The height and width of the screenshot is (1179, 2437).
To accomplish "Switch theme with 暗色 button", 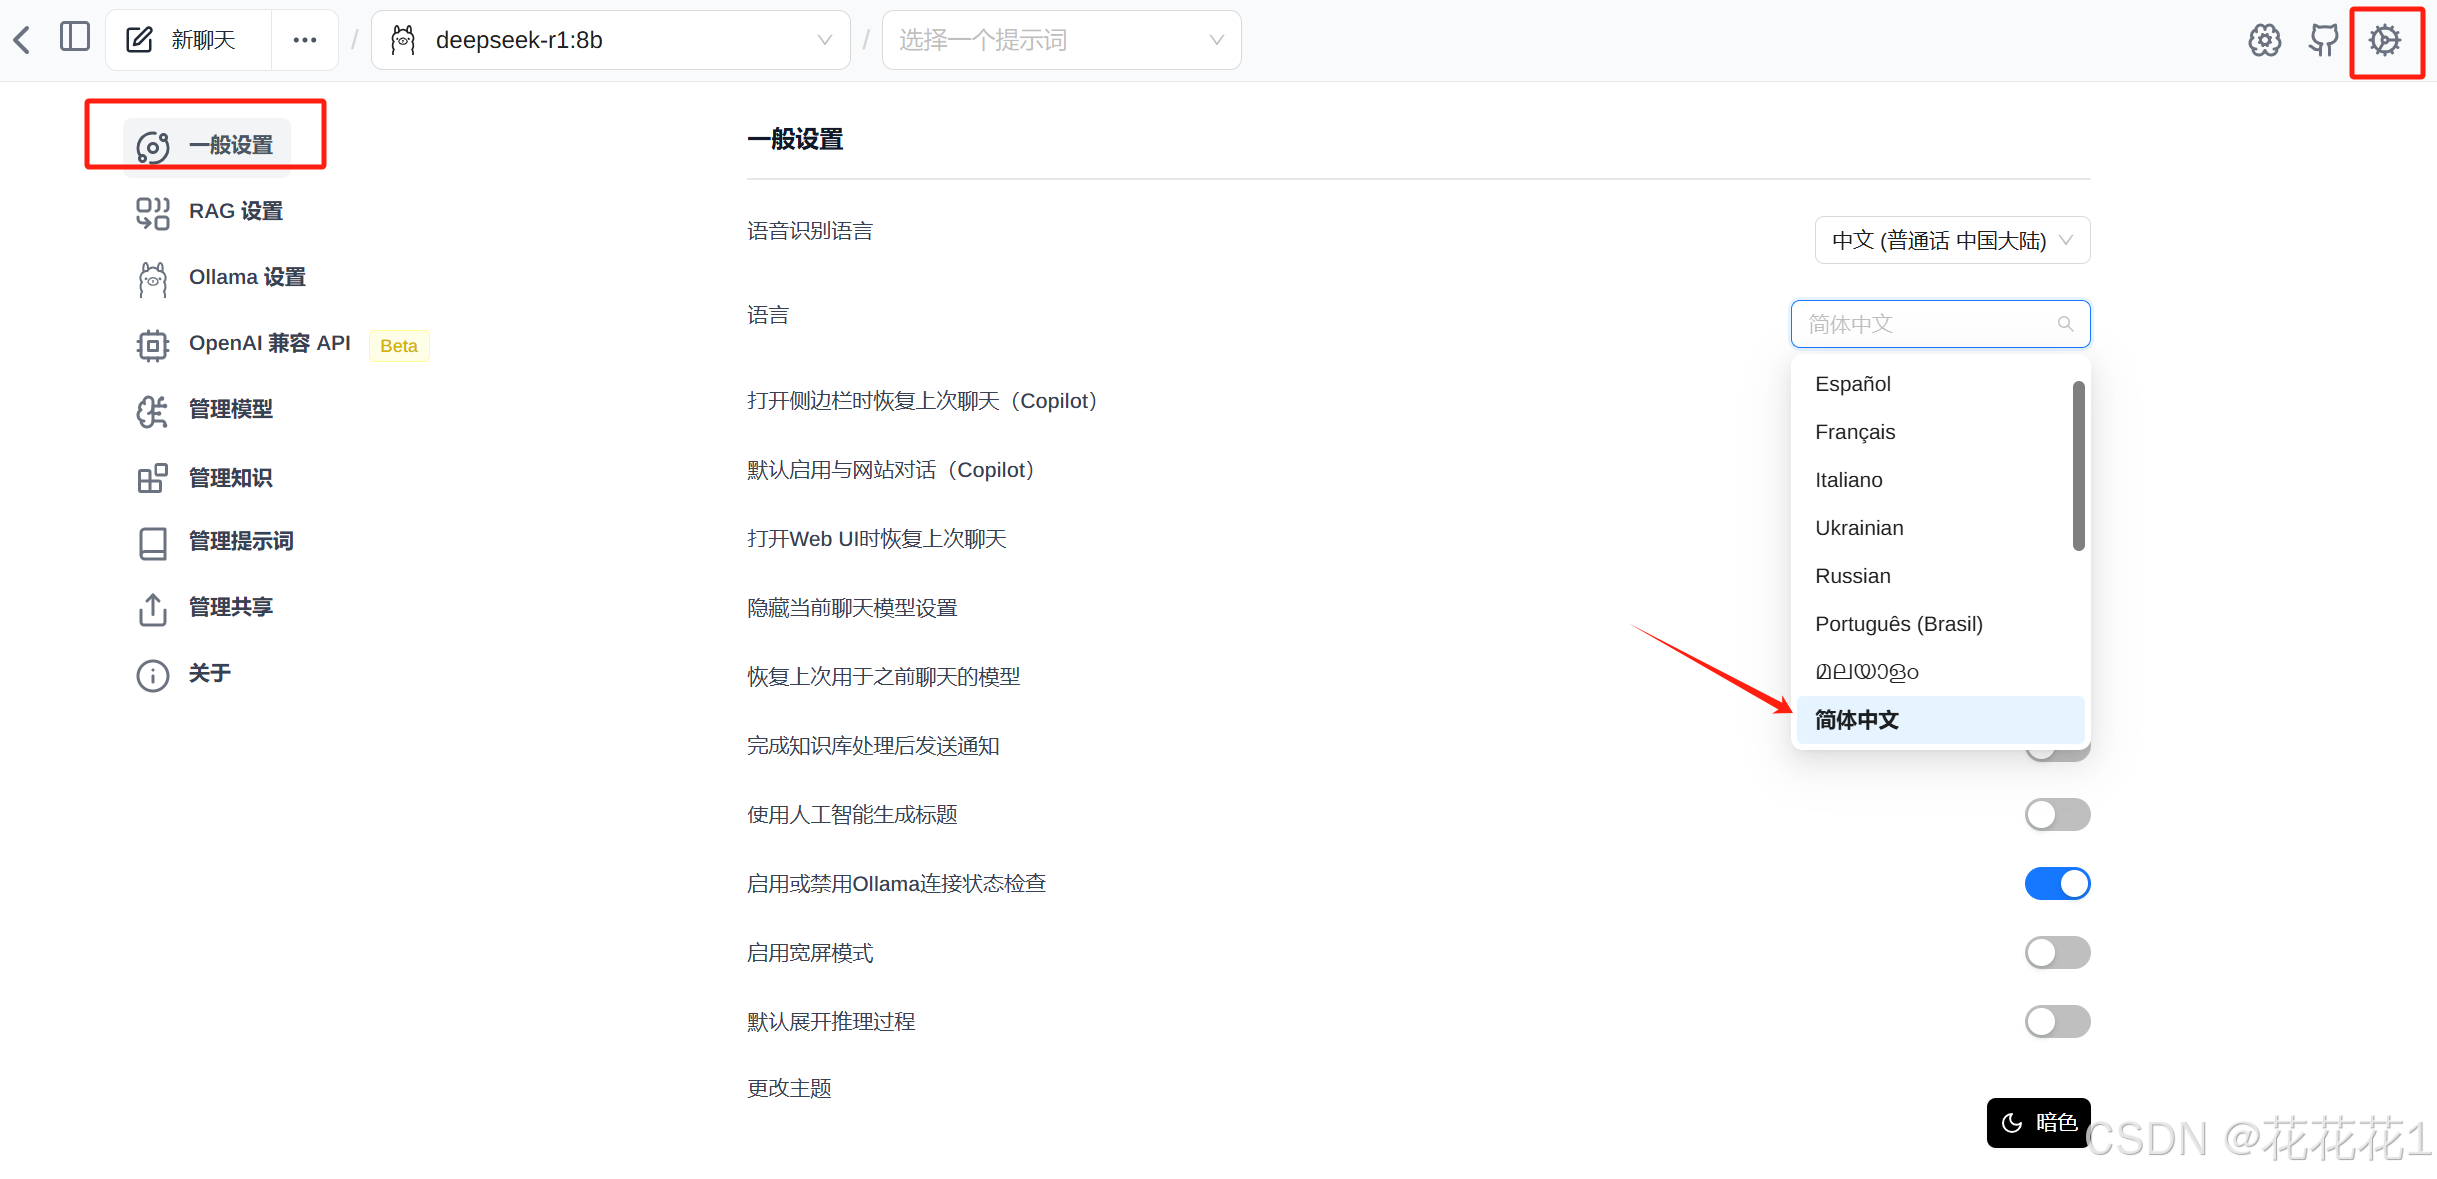I will (x=2038, y=1122).
